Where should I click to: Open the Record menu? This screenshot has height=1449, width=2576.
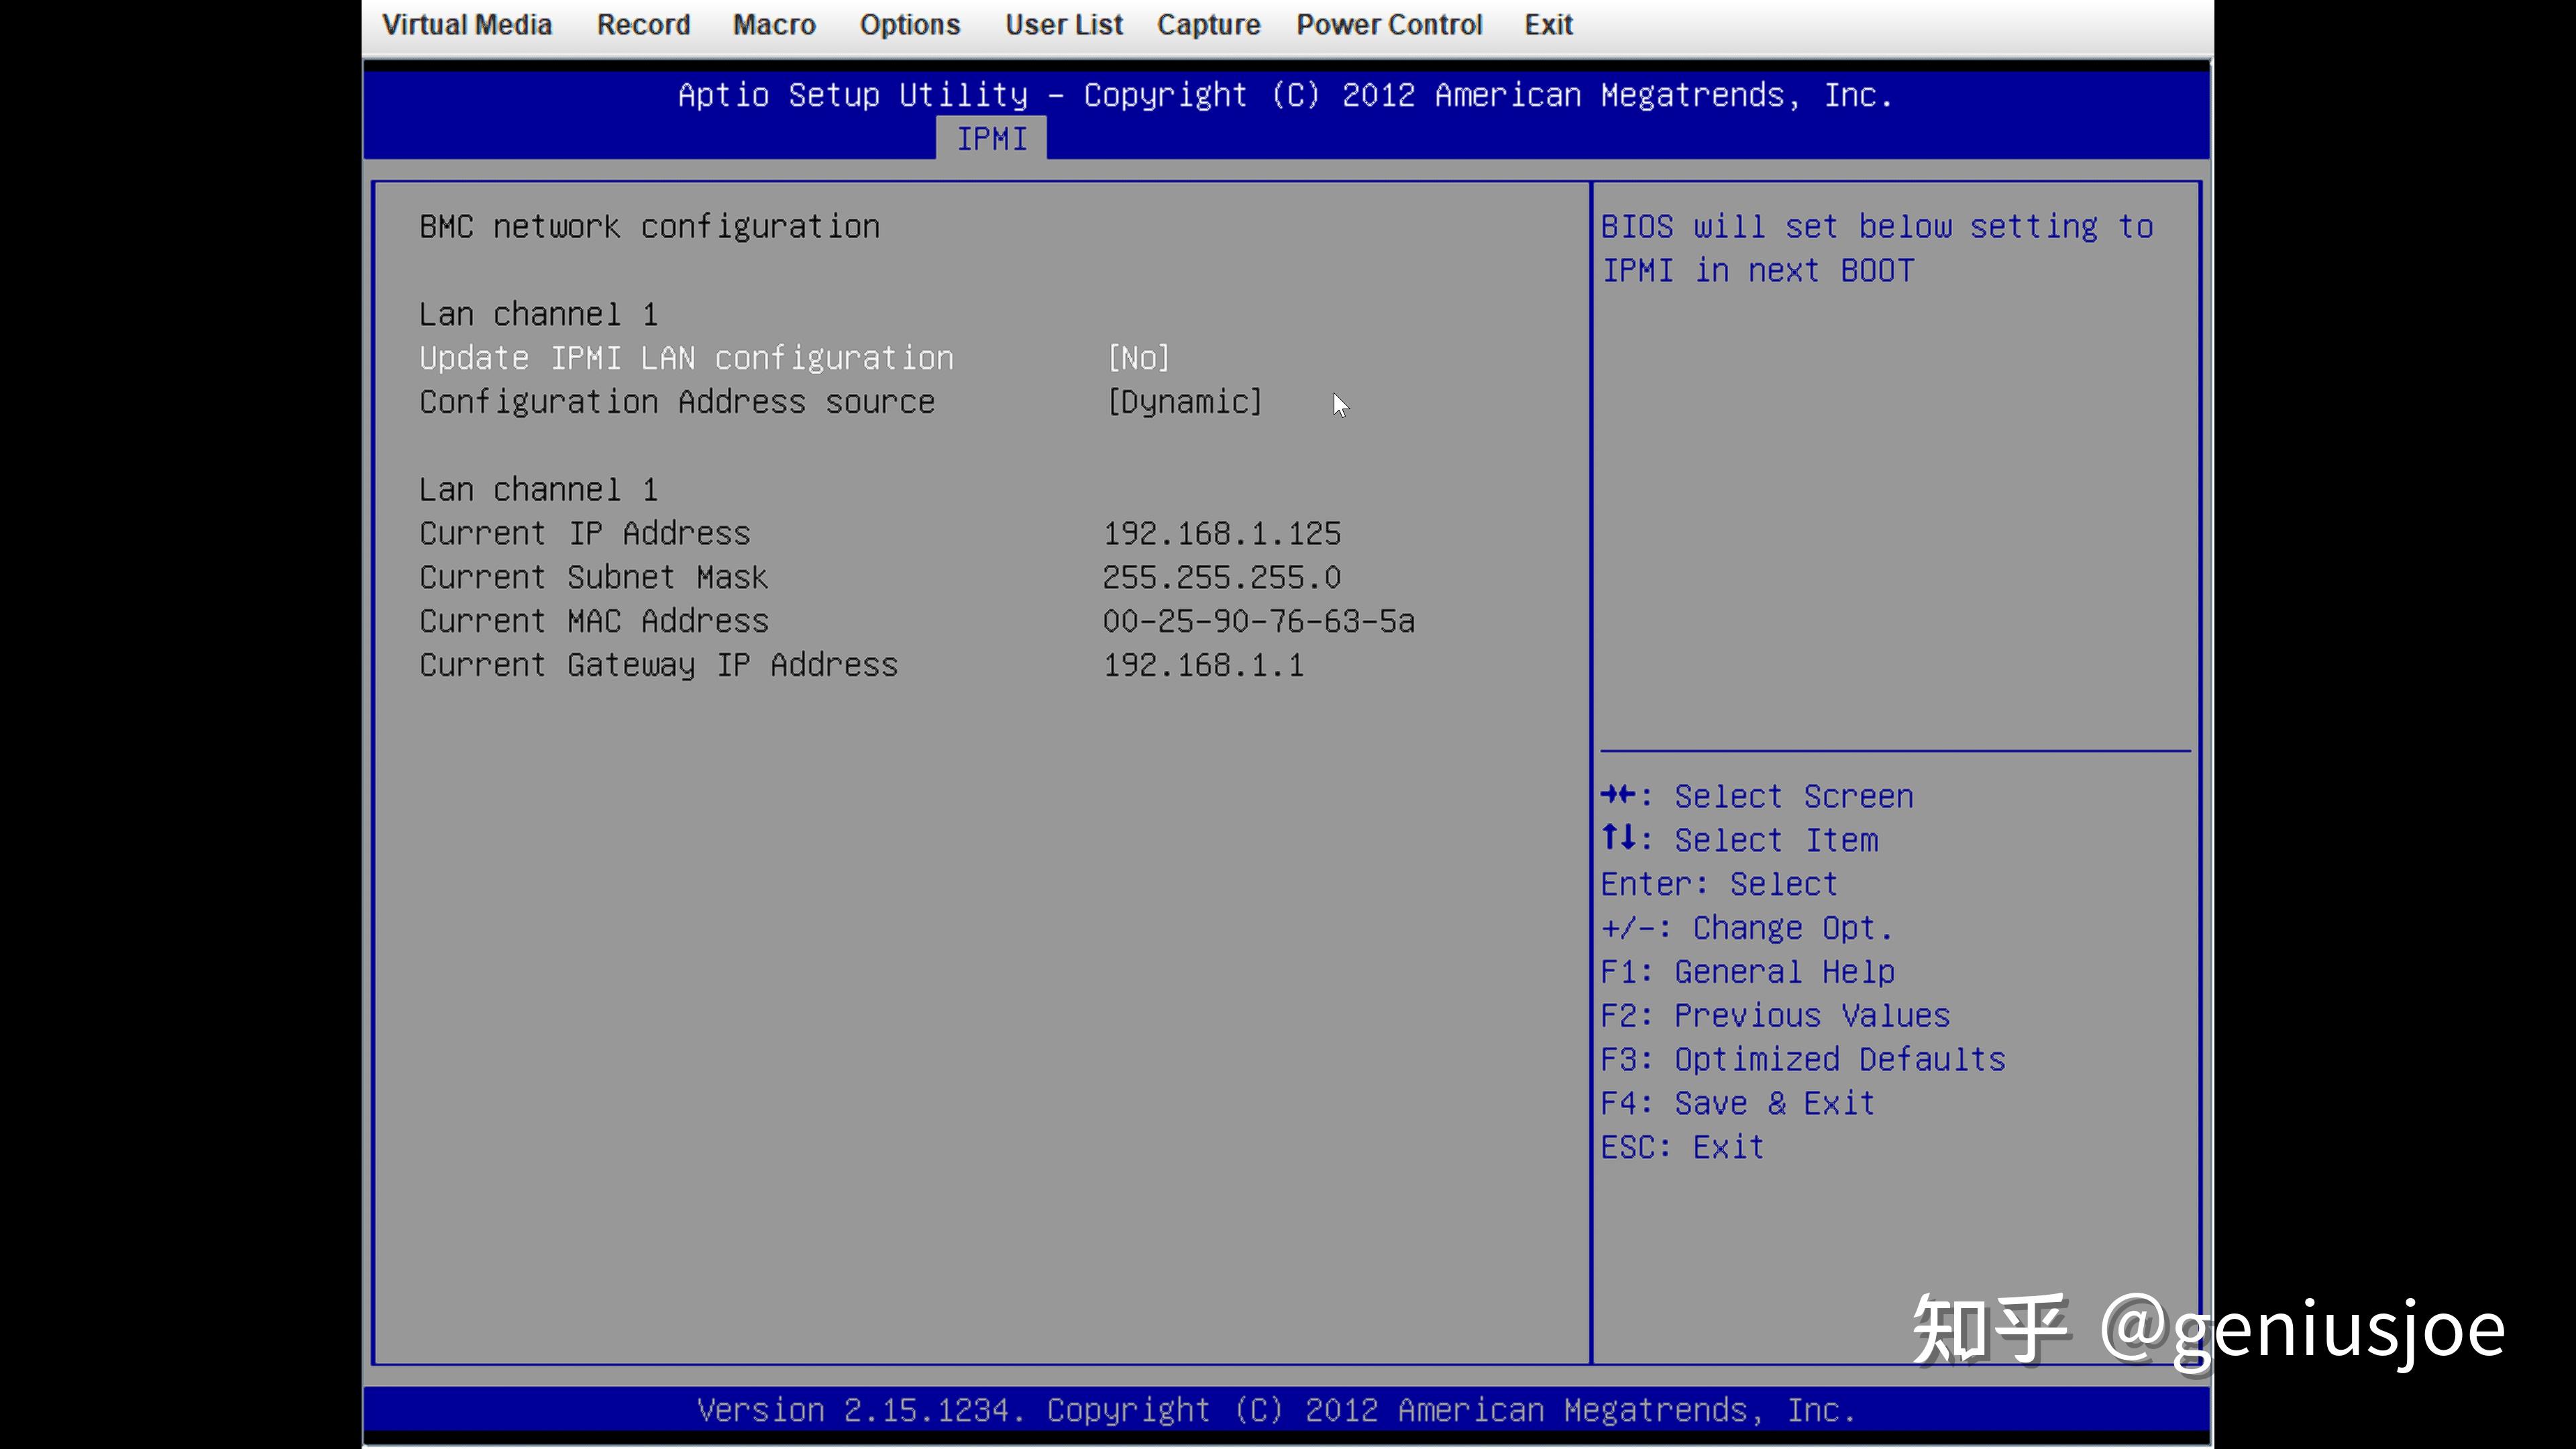coord(643,25)
